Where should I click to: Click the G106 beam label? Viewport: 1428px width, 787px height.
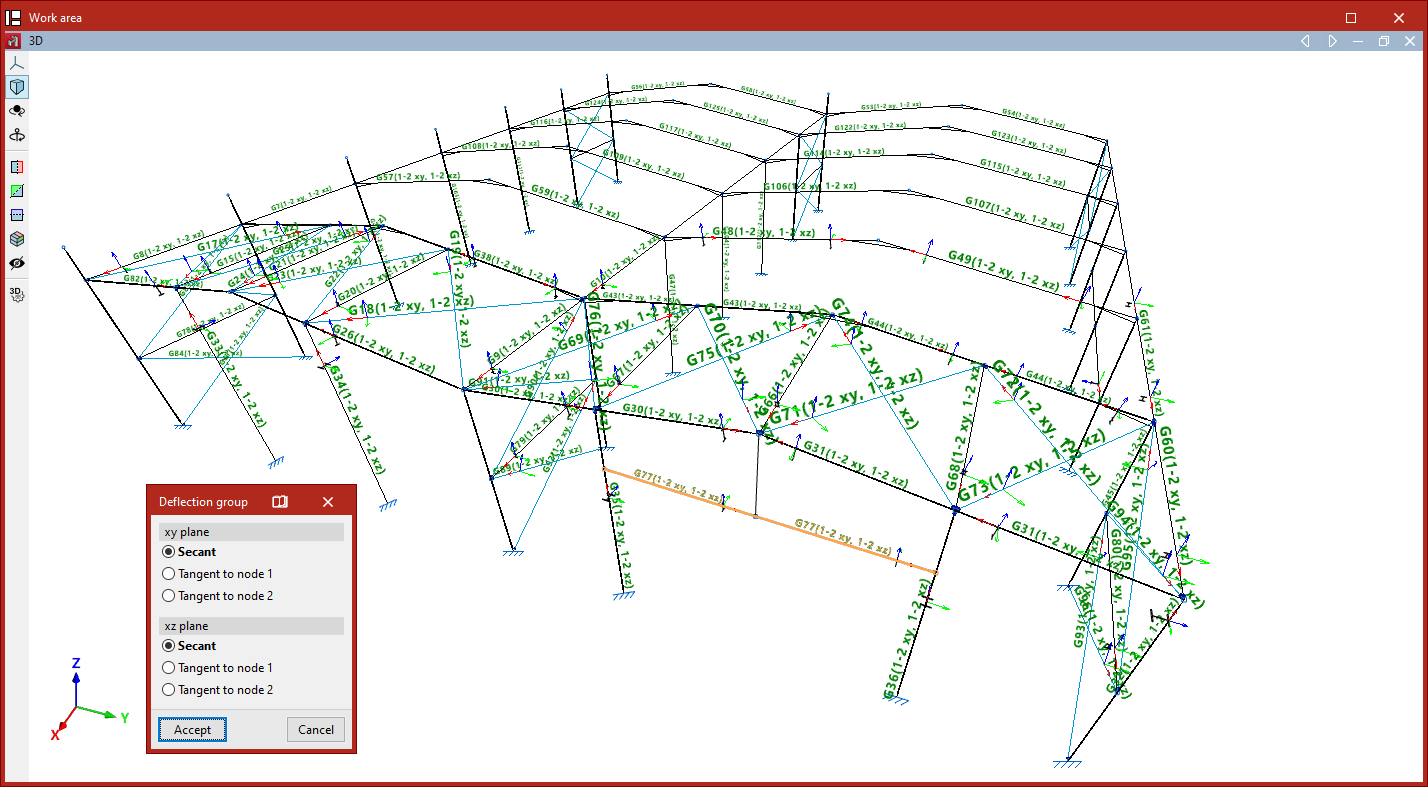tap(810, 186)
